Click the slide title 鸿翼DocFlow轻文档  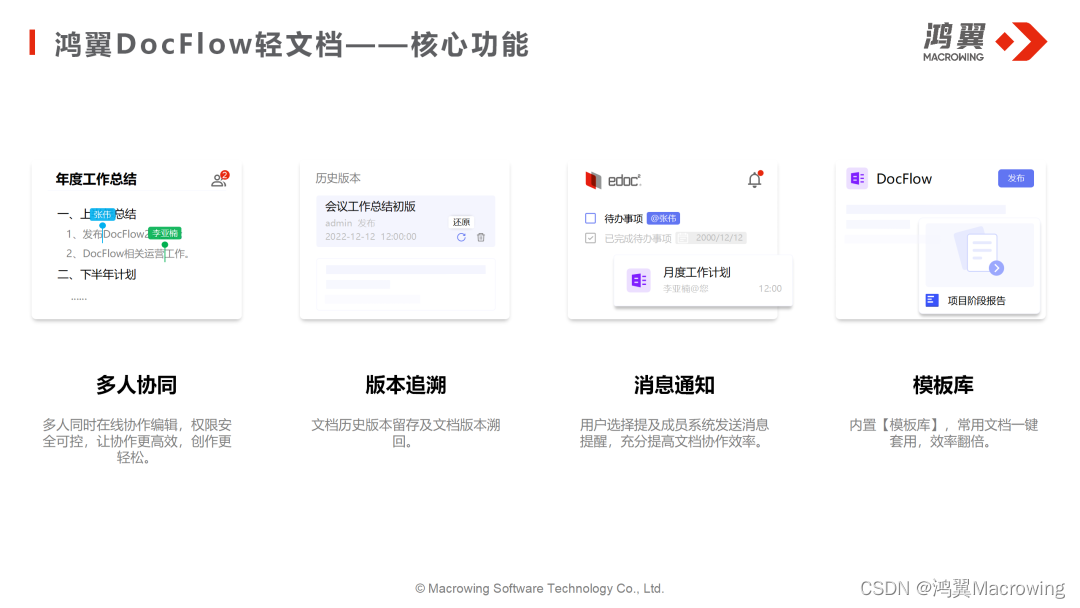200,44
